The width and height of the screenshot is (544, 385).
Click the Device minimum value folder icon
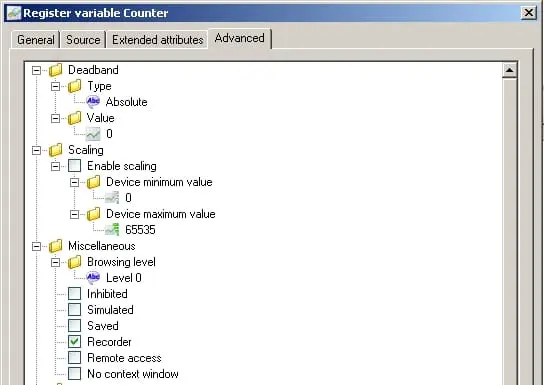(x=93, y=182)
